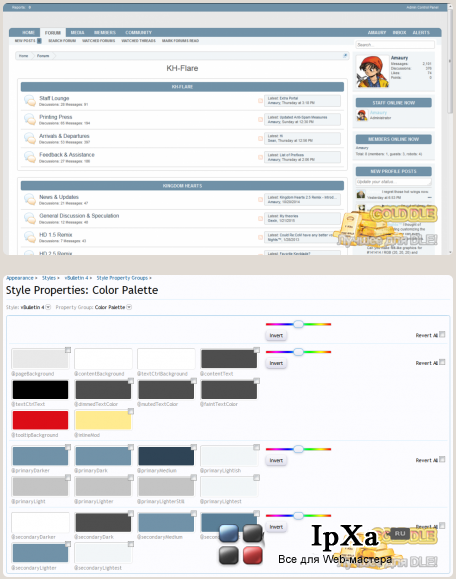
Task: Click the first Invert button
Action: 276,335
